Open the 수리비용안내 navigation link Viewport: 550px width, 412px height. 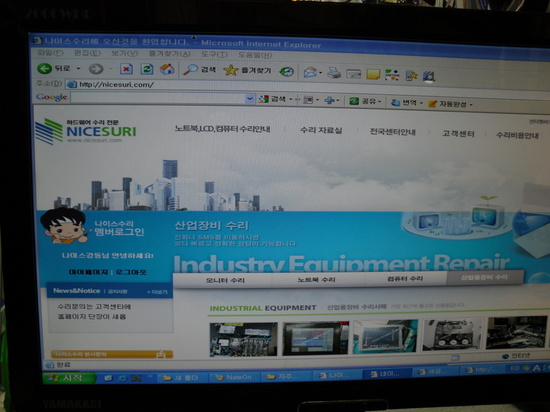pos(517,135)
